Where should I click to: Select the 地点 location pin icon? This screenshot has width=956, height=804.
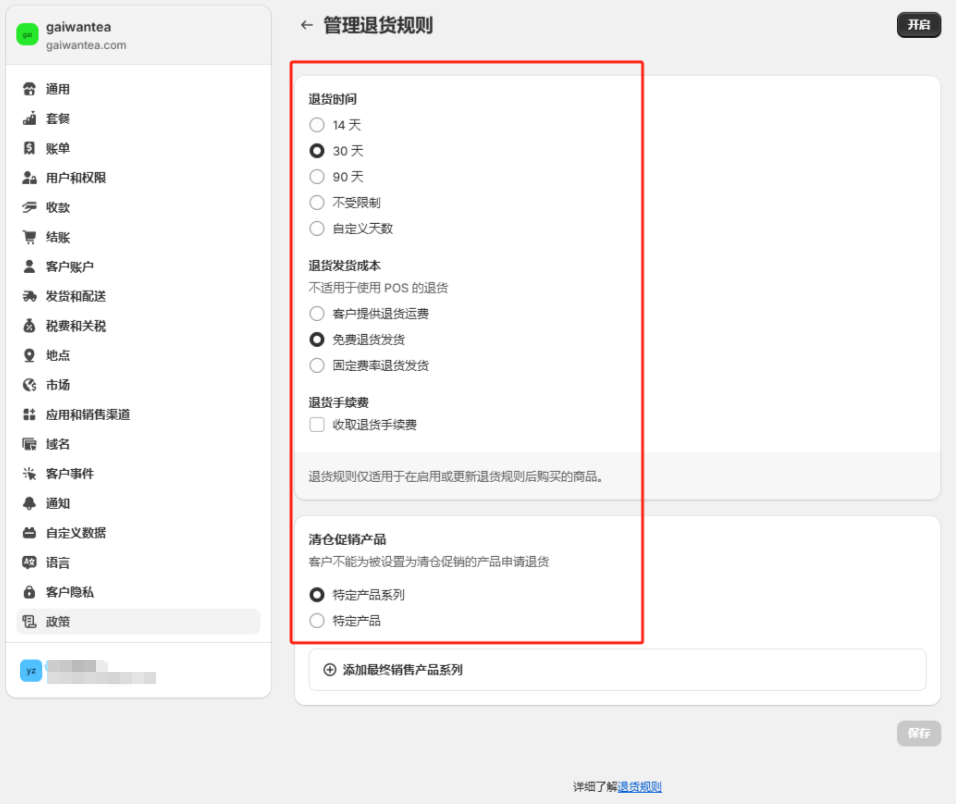point(28,354)
